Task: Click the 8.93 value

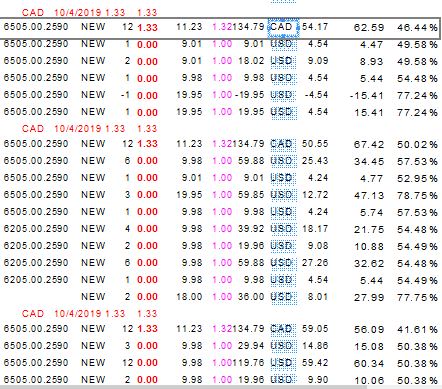Action: click(372, 61)
